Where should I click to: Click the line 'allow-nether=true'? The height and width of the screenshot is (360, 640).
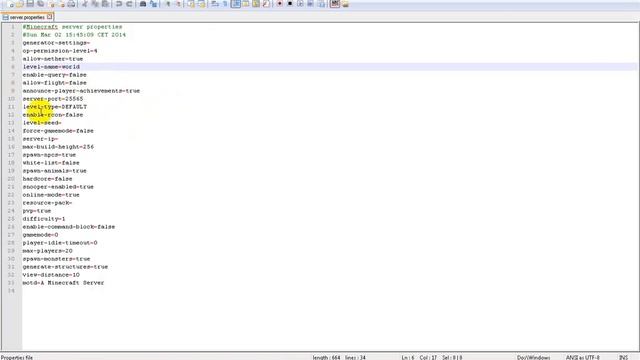coord(53,59)
